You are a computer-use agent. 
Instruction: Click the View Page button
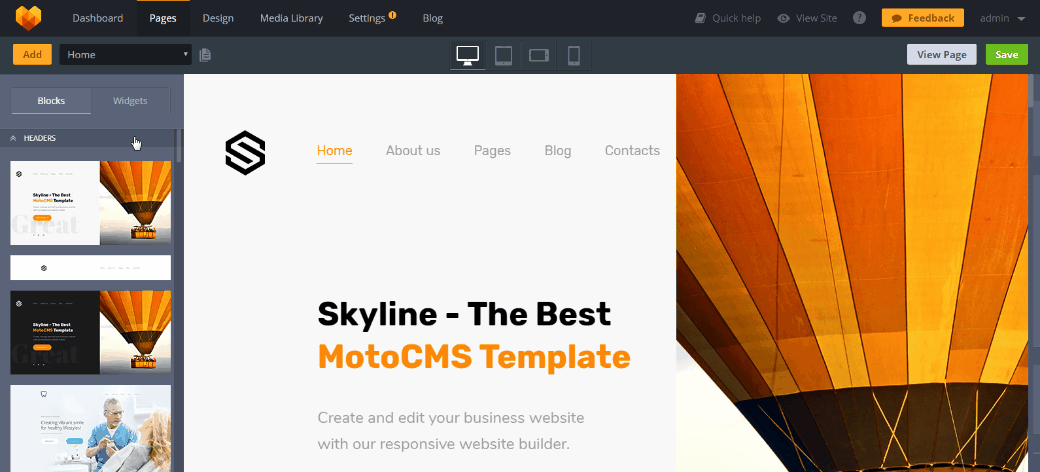tap(941, 55)
